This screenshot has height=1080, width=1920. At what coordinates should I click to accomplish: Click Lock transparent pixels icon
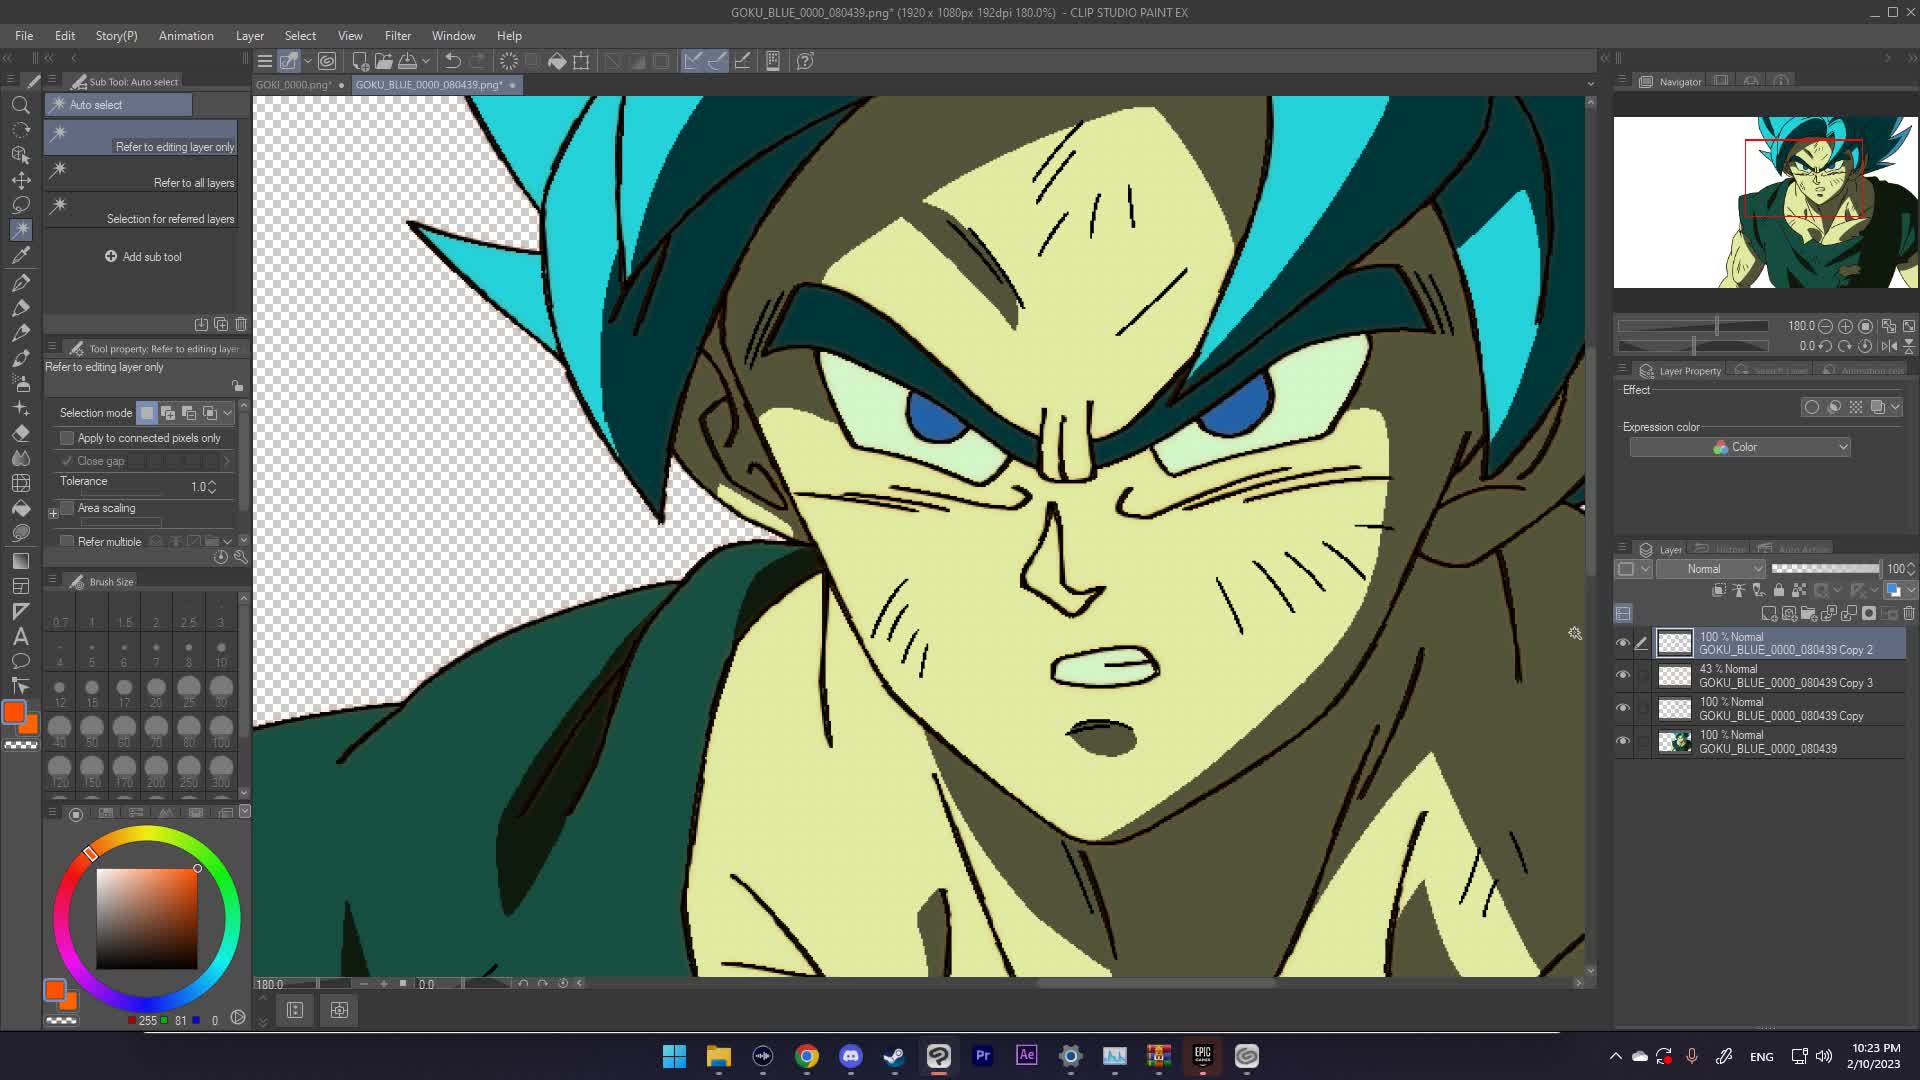pos(1799,590)
